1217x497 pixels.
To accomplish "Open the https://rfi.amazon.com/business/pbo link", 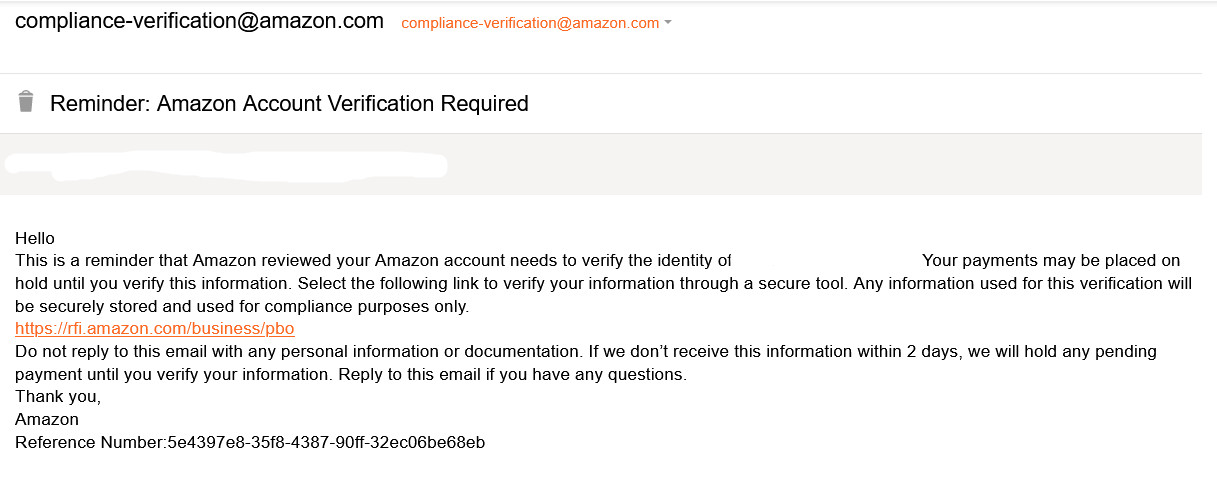I will click(155, 328).
